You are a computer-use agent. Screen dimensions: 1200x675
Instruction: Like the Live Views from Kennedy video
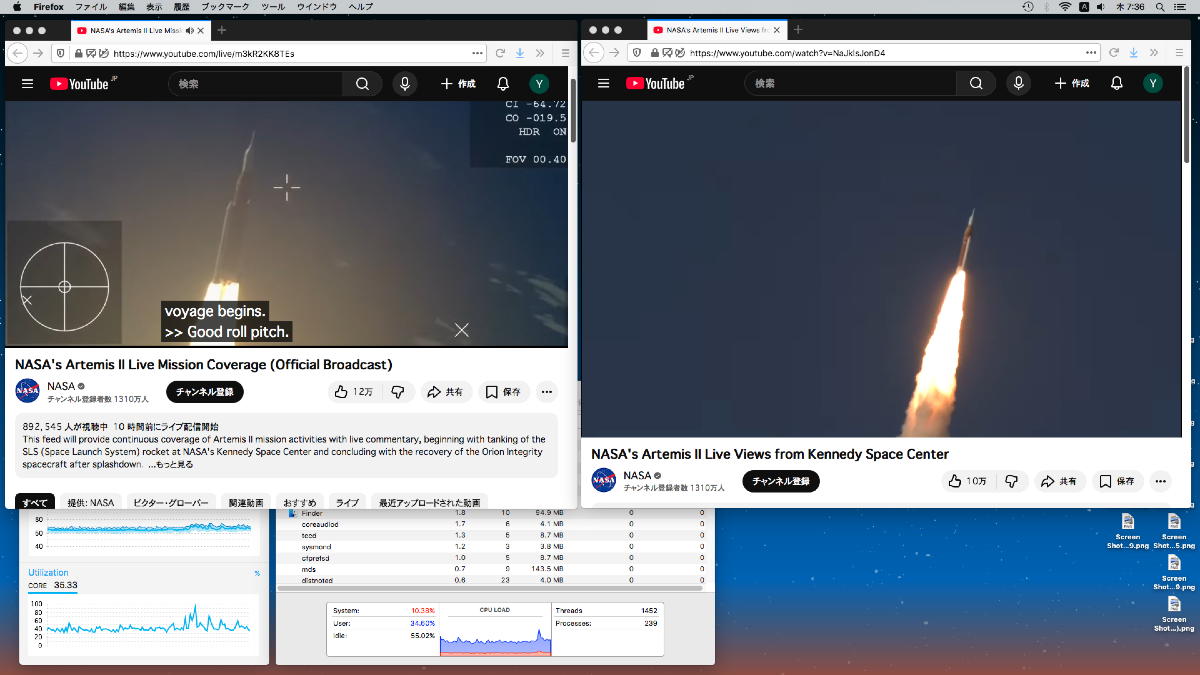[x=967, y=481]
